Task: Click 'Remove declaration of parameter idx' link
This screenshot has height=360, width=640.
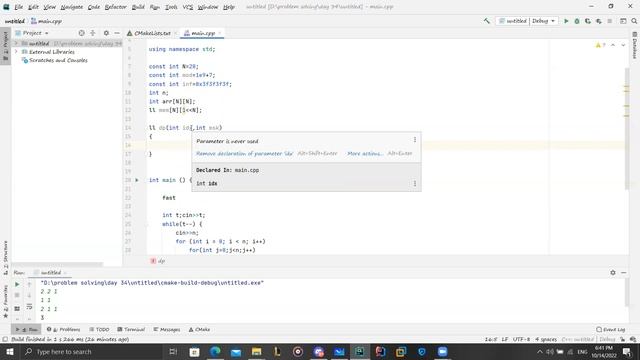Action: coord(244,153)
